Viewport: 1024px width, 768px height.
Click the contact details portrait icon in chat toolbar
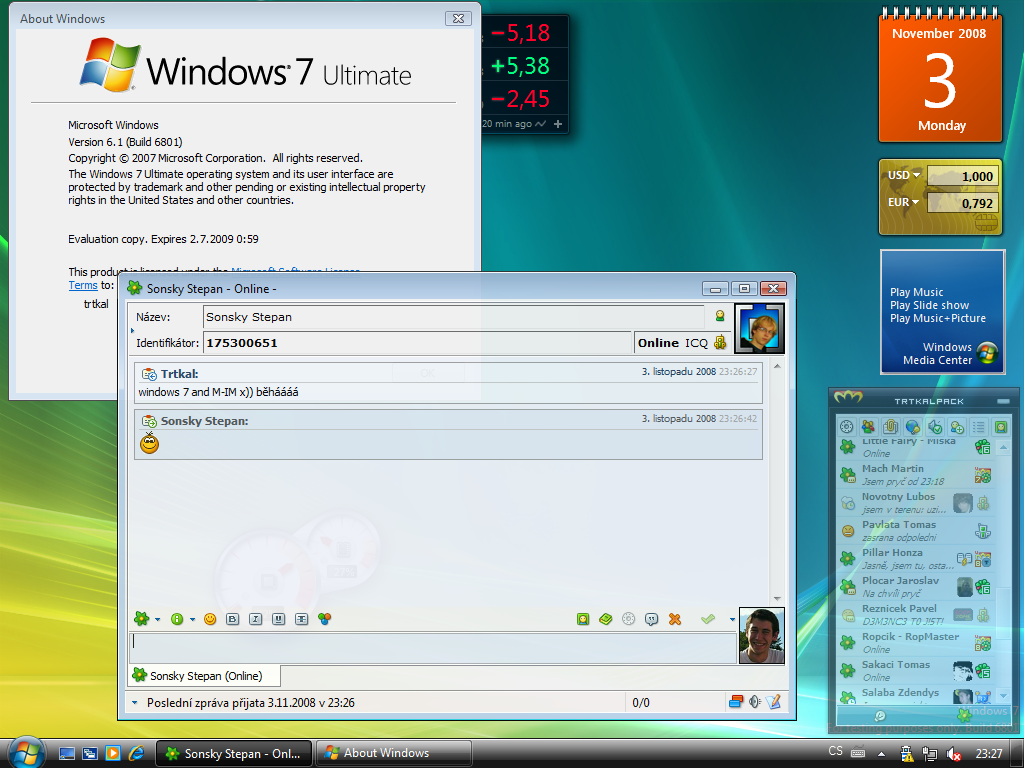tap(583, 619)
